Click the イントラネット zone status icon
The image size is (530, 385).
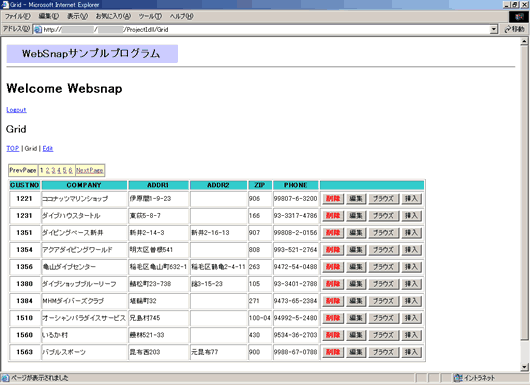tap(458, 378)
